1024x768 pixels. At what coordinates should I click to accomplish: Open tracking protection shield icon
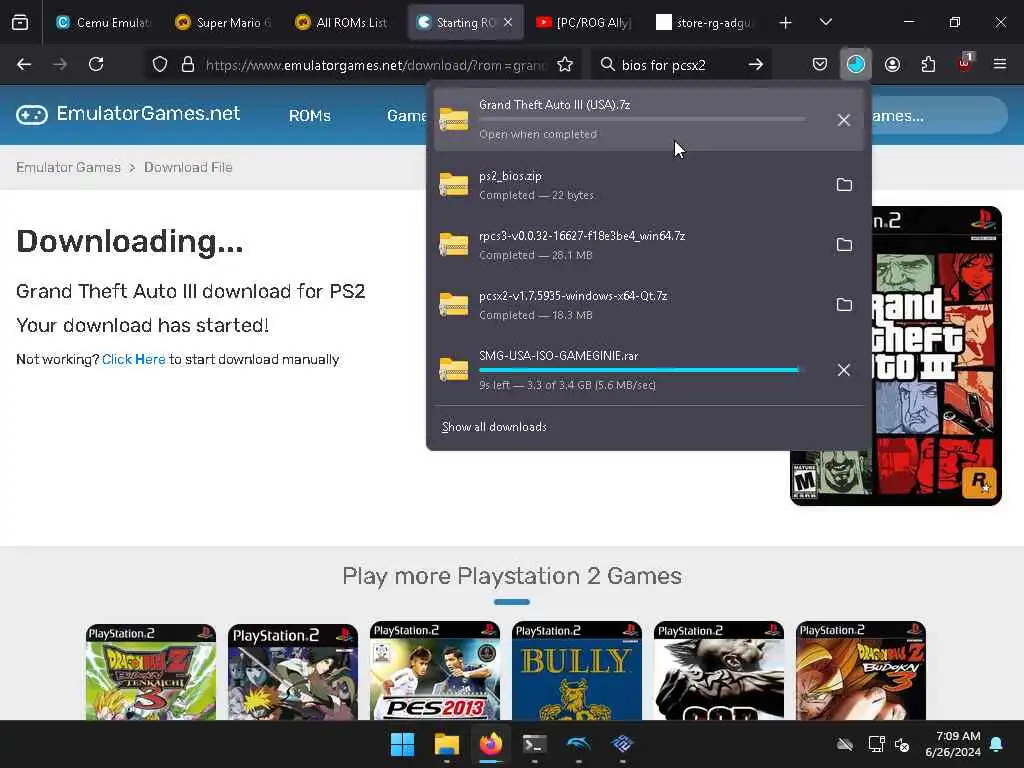tap(160, 64)
